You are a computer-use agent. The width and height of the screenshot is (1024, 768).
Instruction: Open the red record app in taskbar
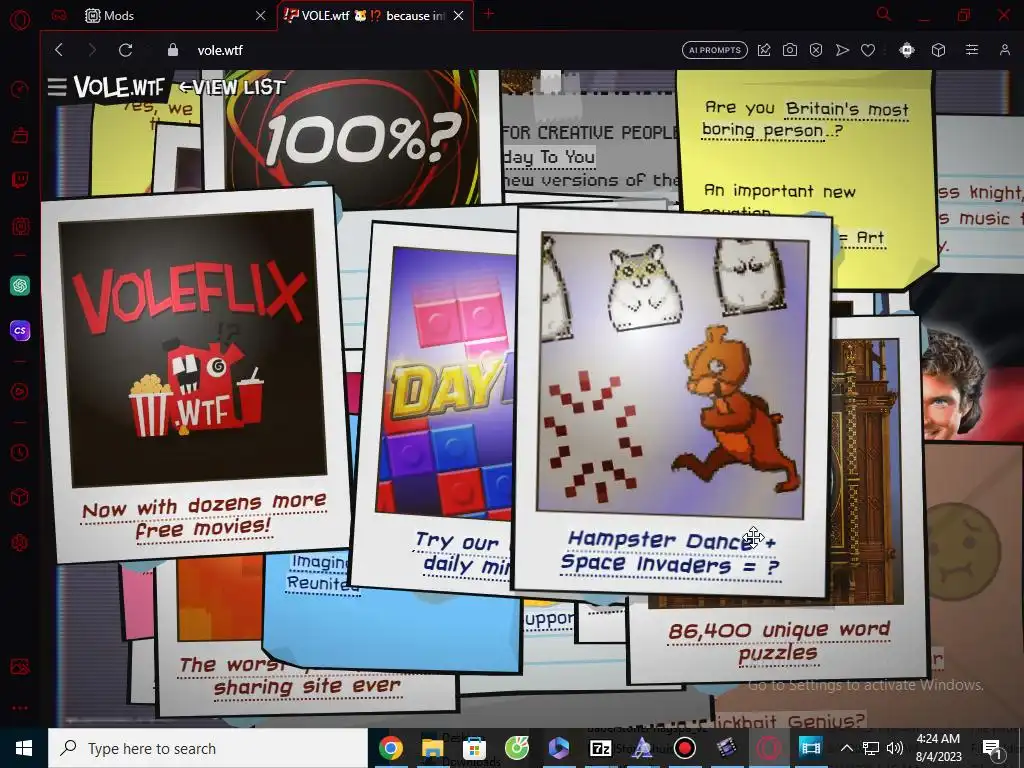point(684,748)
